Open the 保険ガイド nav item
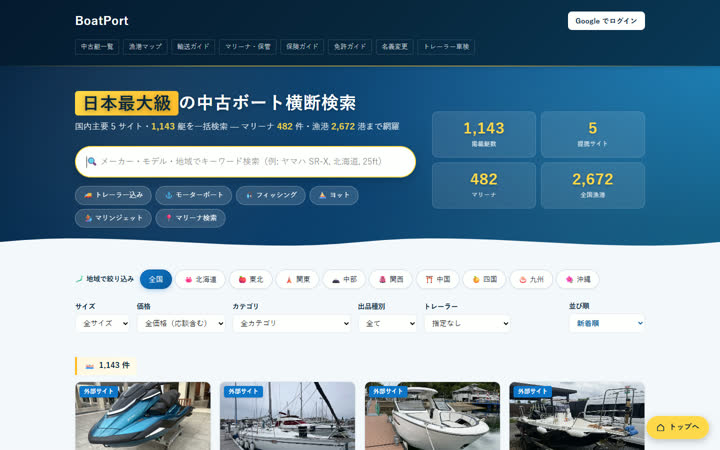720x450 pixels. pos(302,46)
